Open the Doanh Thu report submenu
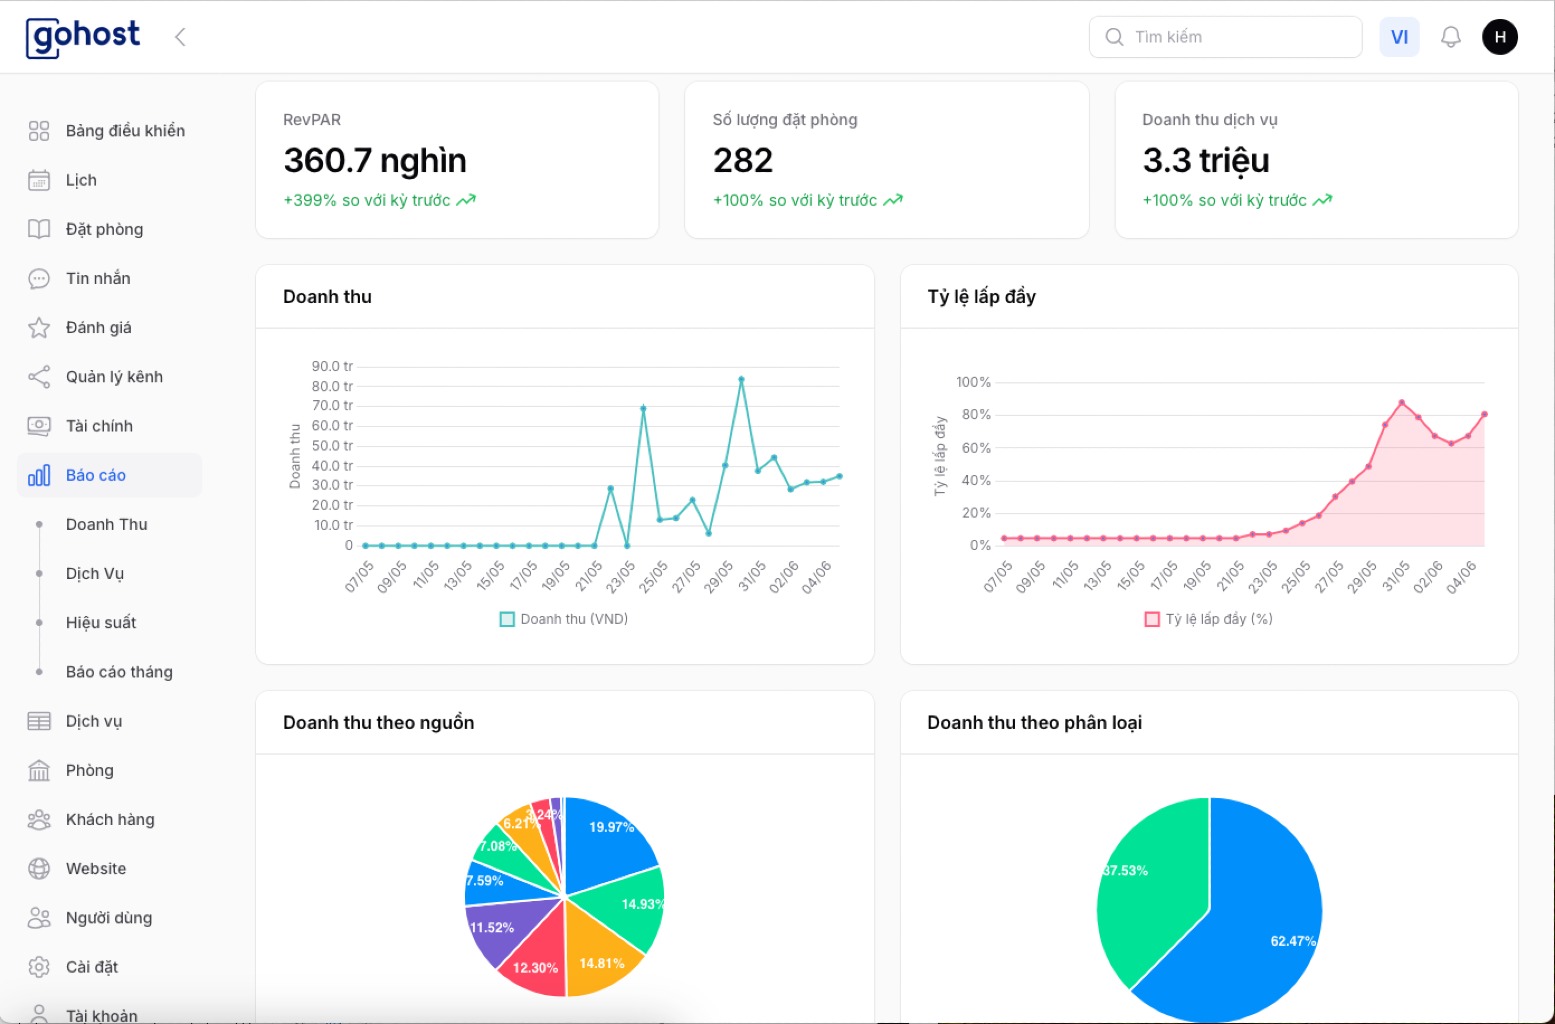The width and height of the screenshot is (1555, 1024). (x=107, y=524)
